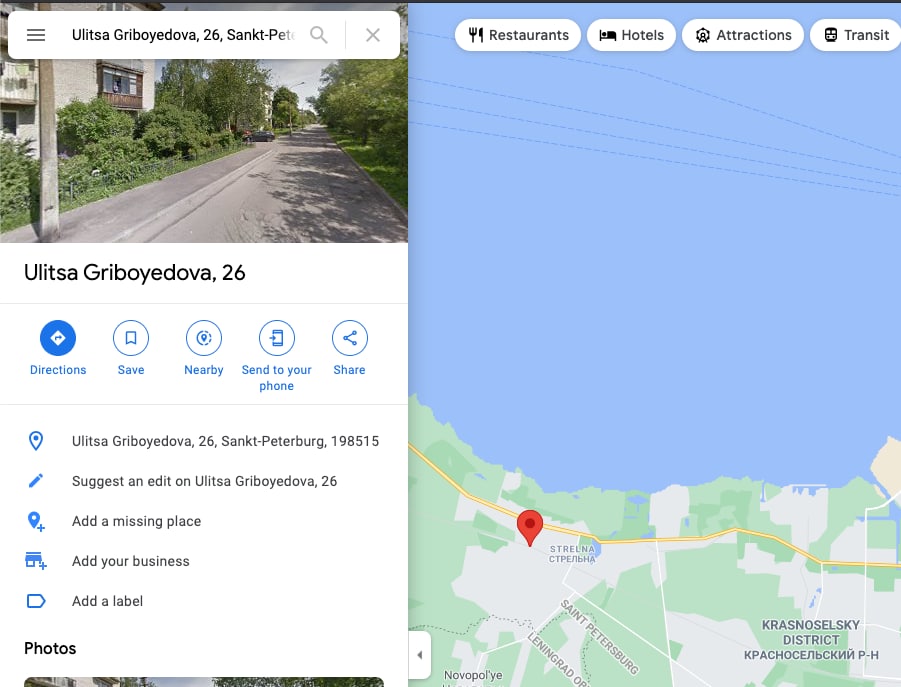This screenshot has width=901, height=687.
Task: Open Nearby search icon
Action: (x=204, y=338)
